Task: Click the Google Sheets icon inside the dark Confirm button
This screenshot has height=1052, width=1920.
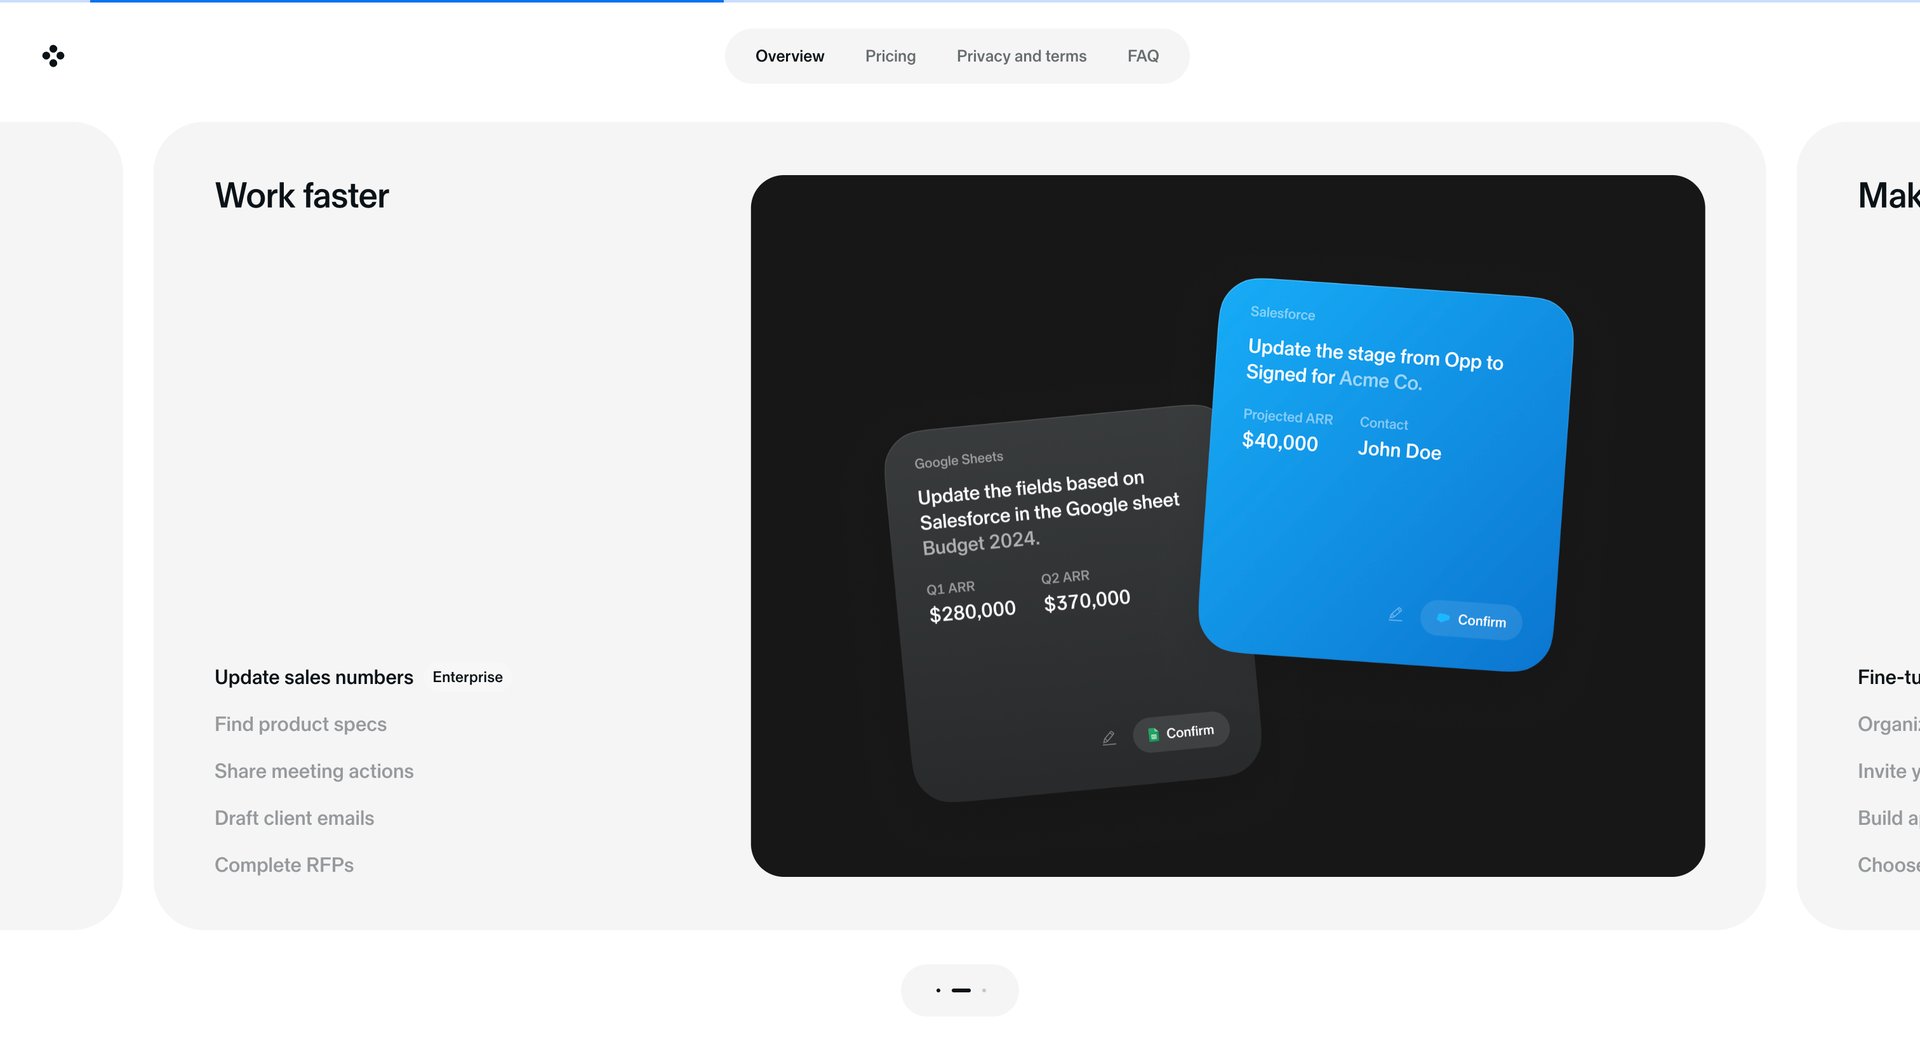Action: [1153, 732]
